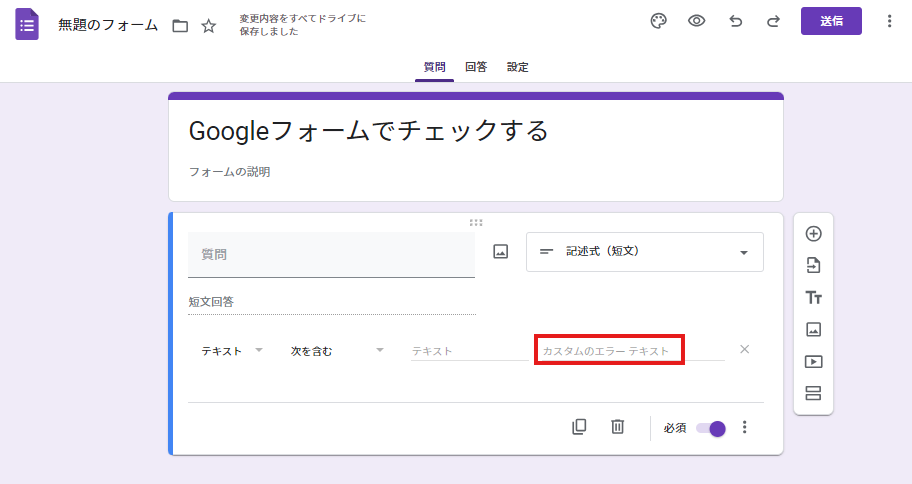912x484 pixels.
Task: Click the 無題のフォーム document name
Action: pos(108,25)
